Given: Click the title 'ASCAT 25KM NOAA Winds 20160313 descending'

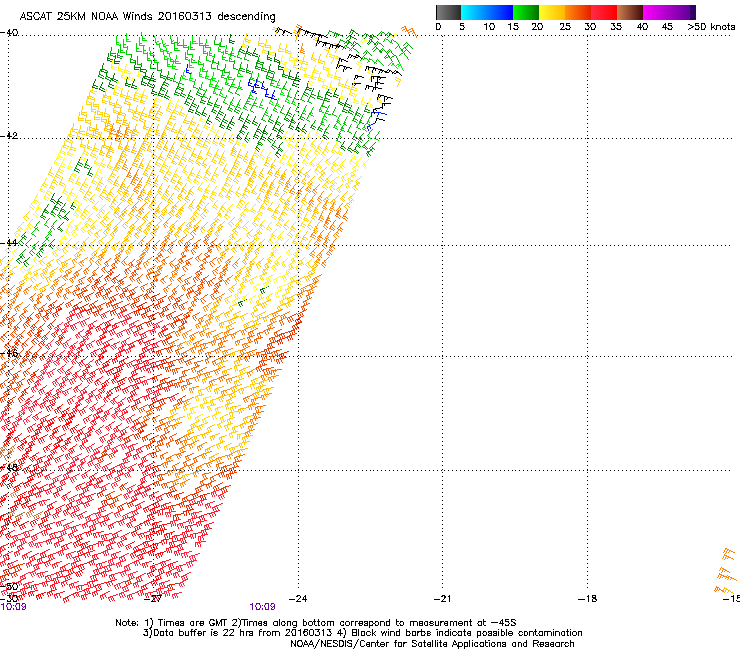Looking at the screenshot, I should point(148,16).
